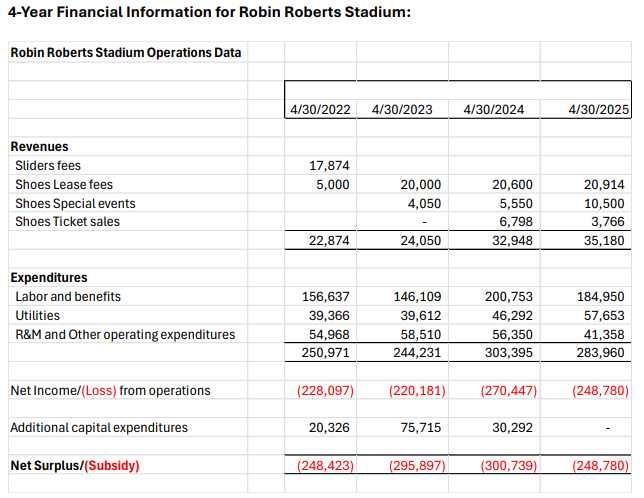644x498 pixels.
Task: Click the Labor and benefits value 156,637
Action: [x=325, y=297]
